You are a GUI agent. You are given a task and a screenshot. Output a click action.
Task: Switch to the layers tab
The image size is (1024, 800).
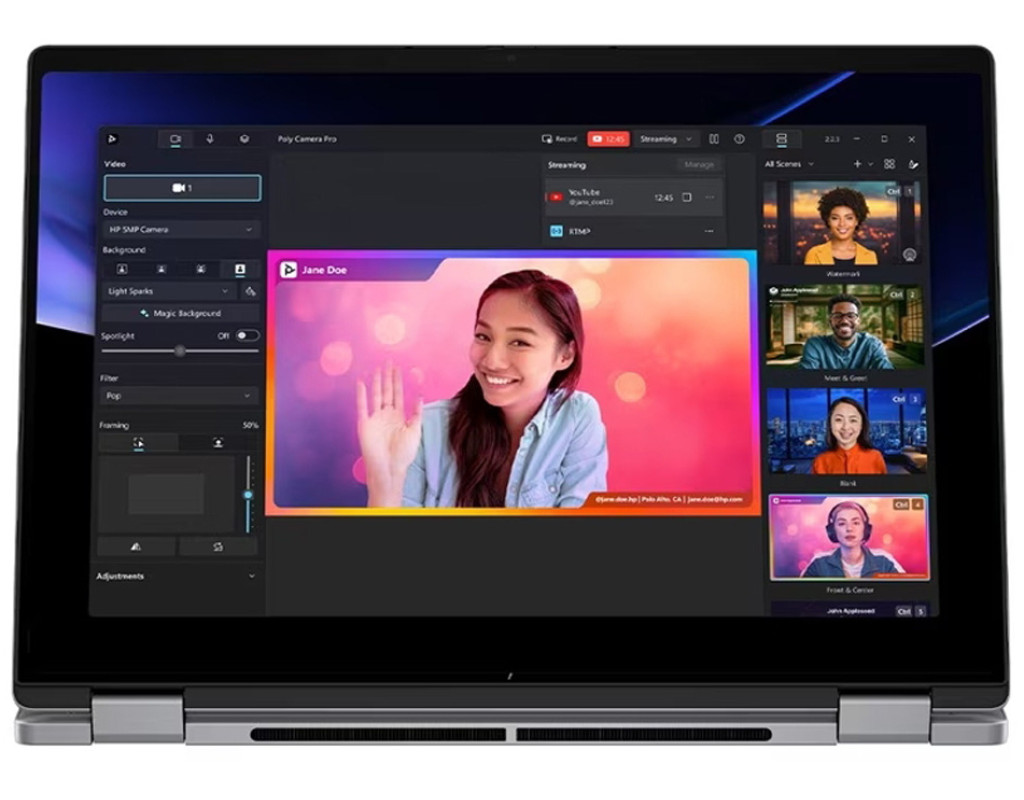(x=244, y=139)
